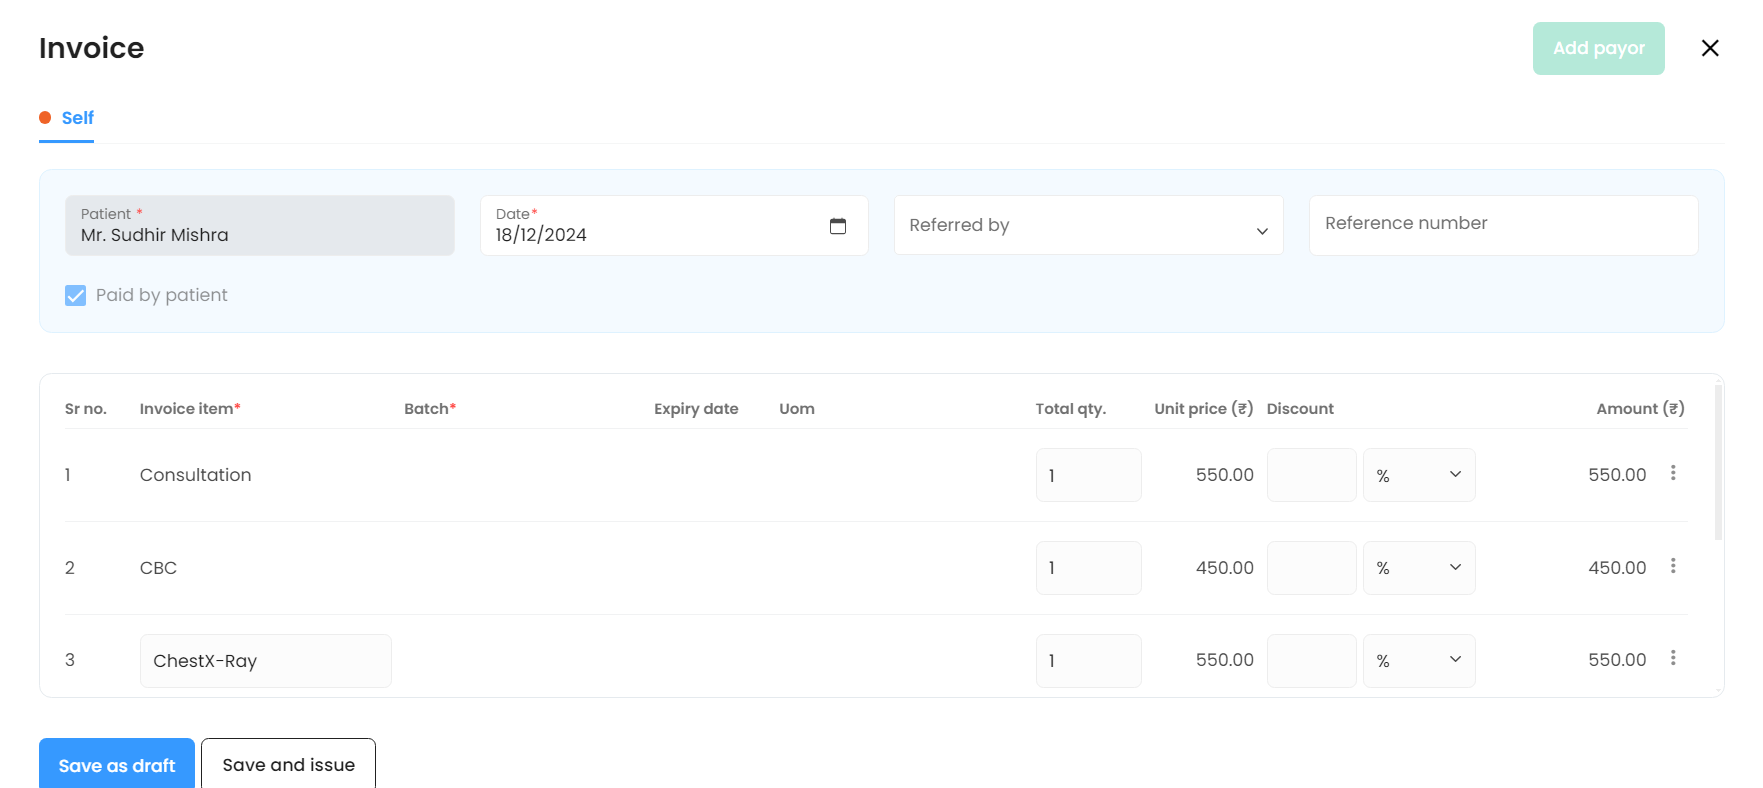
Task: Open discount type dropdown for Consultation
Action: coord(1419,475)
